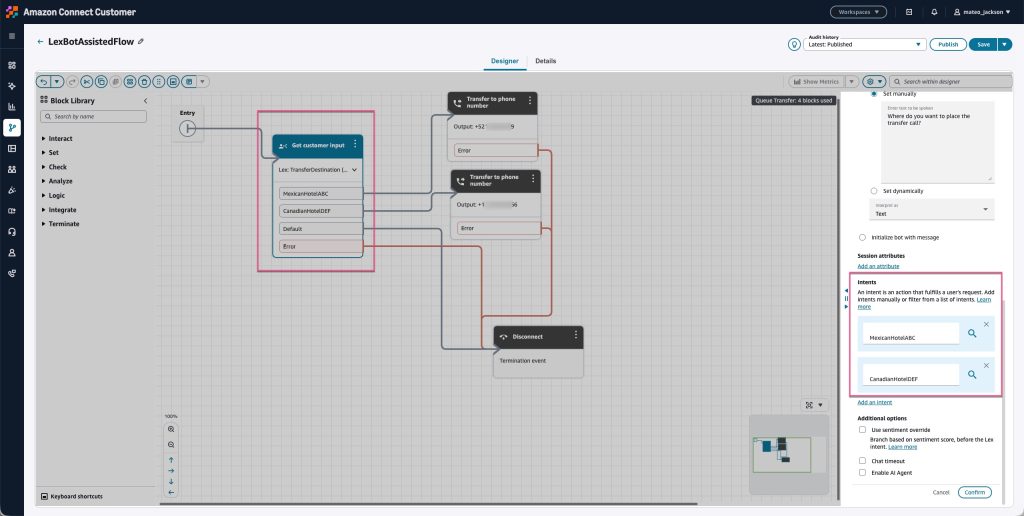The height and width of the screenshot is (516, 1024).
Task: Open the single-person profile icon in left sidebar
Action: [12, 253]
